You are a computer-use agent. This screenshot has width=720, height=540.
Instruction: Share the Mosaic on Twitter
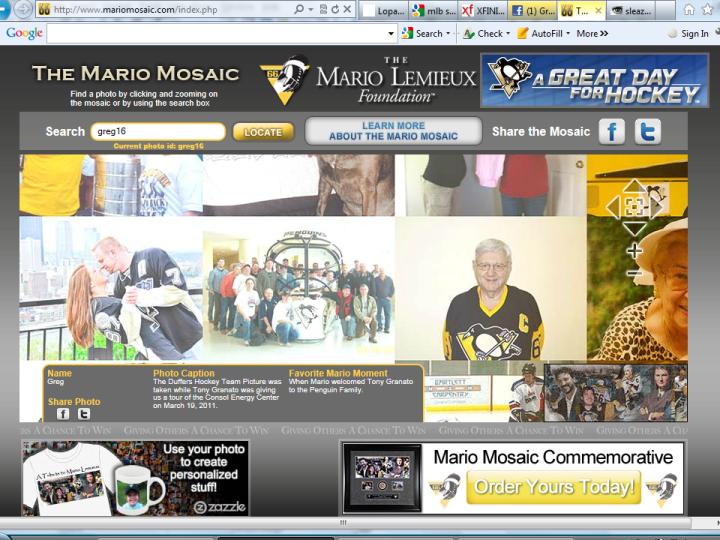(647, 132)
